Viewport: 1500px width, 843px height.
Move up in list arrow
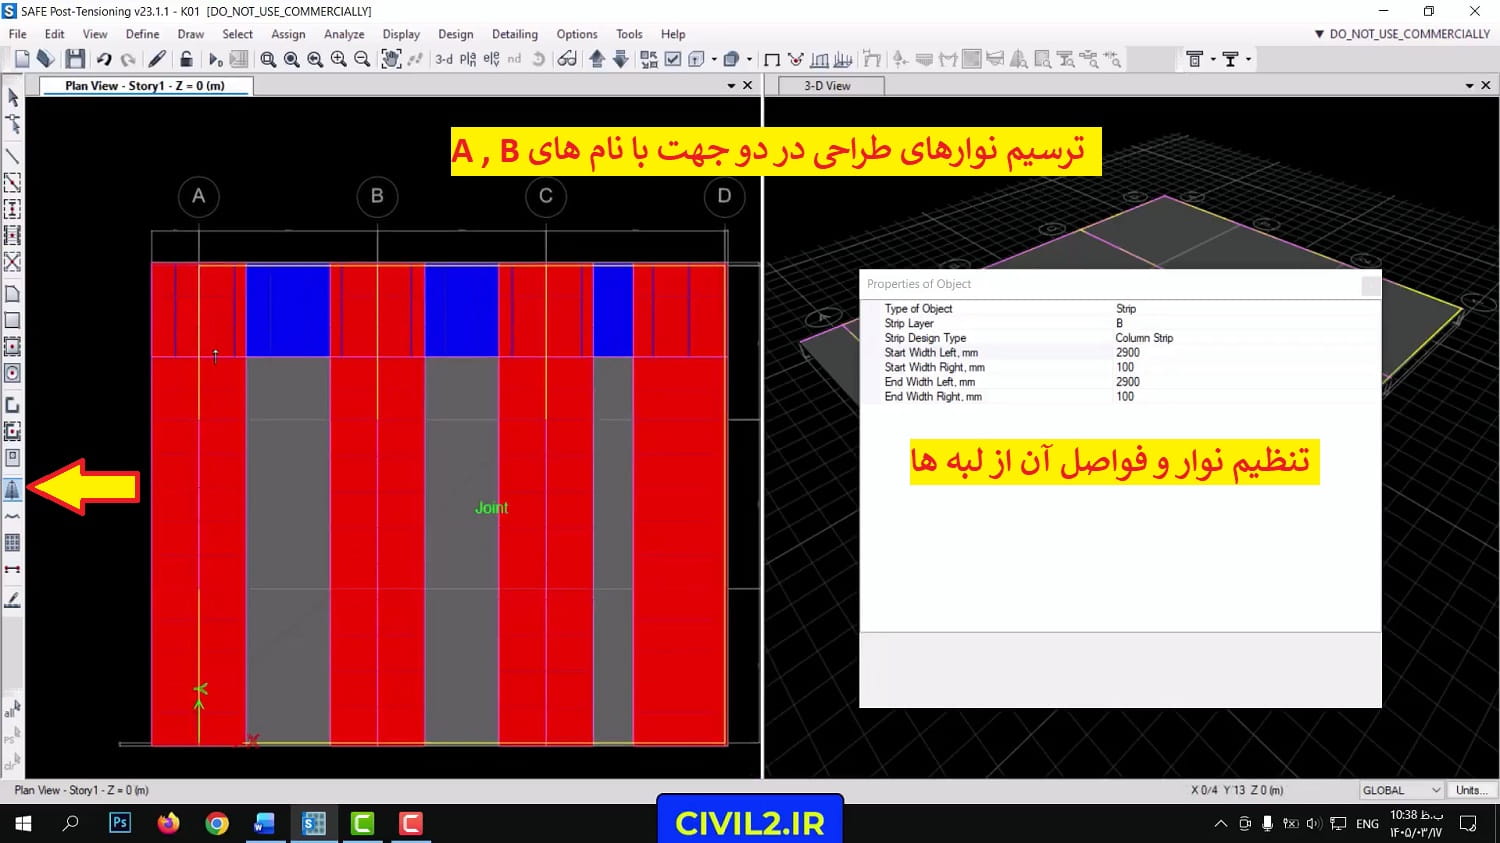597,59
